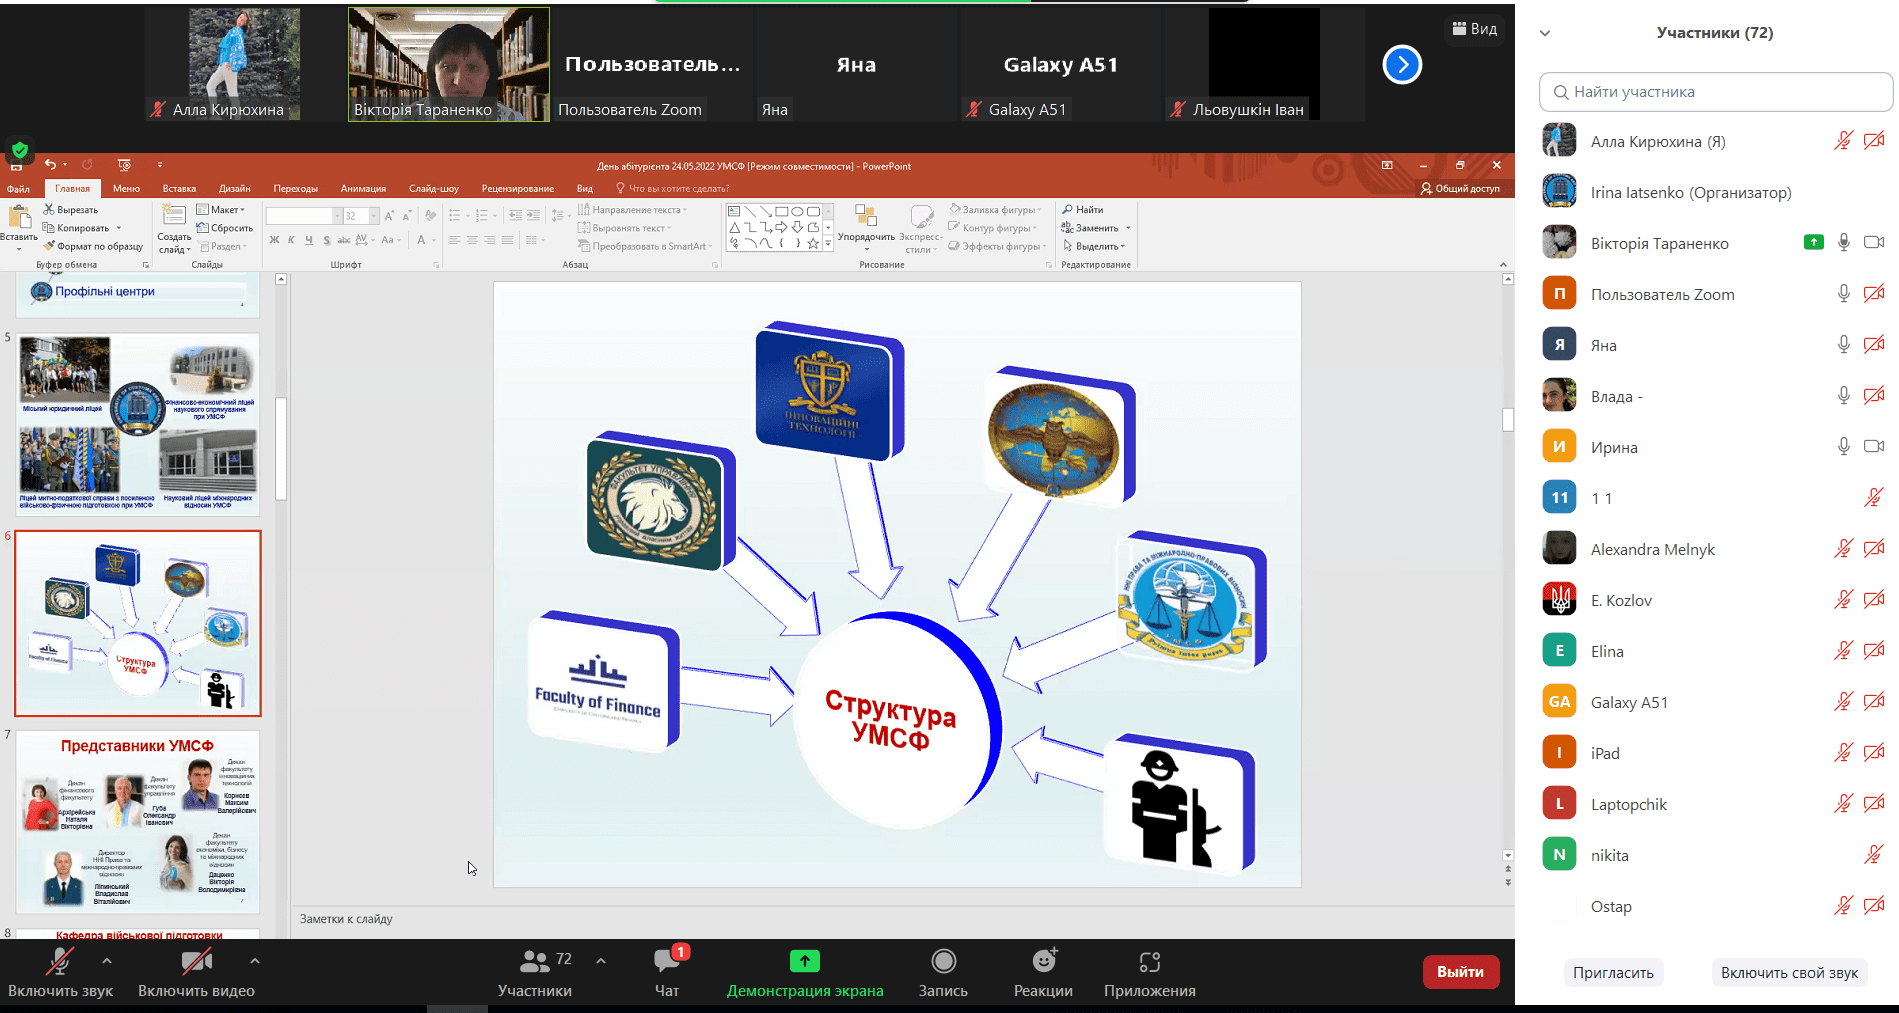This screenshot has width=1899, height=1013.
Task: Open the Вставка ribbon tab
Action: (179, 189)
